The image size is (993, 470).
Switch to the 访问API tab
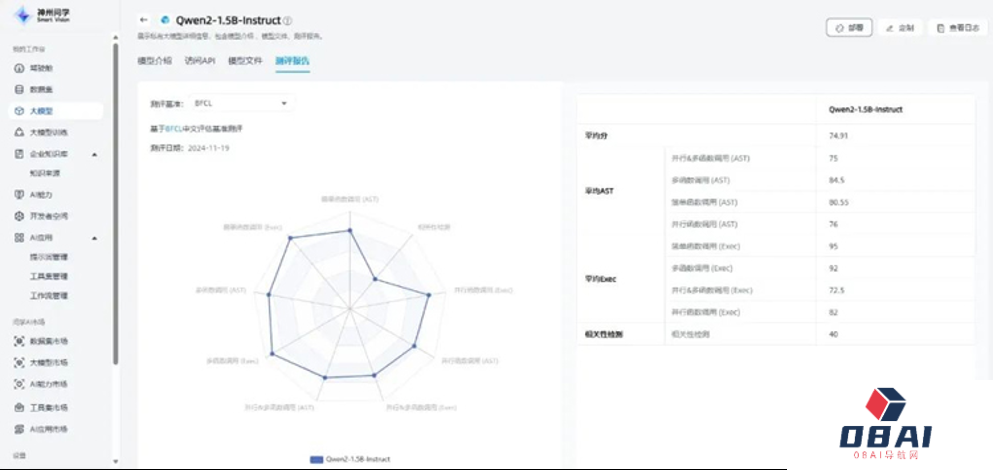pos(200,61)
